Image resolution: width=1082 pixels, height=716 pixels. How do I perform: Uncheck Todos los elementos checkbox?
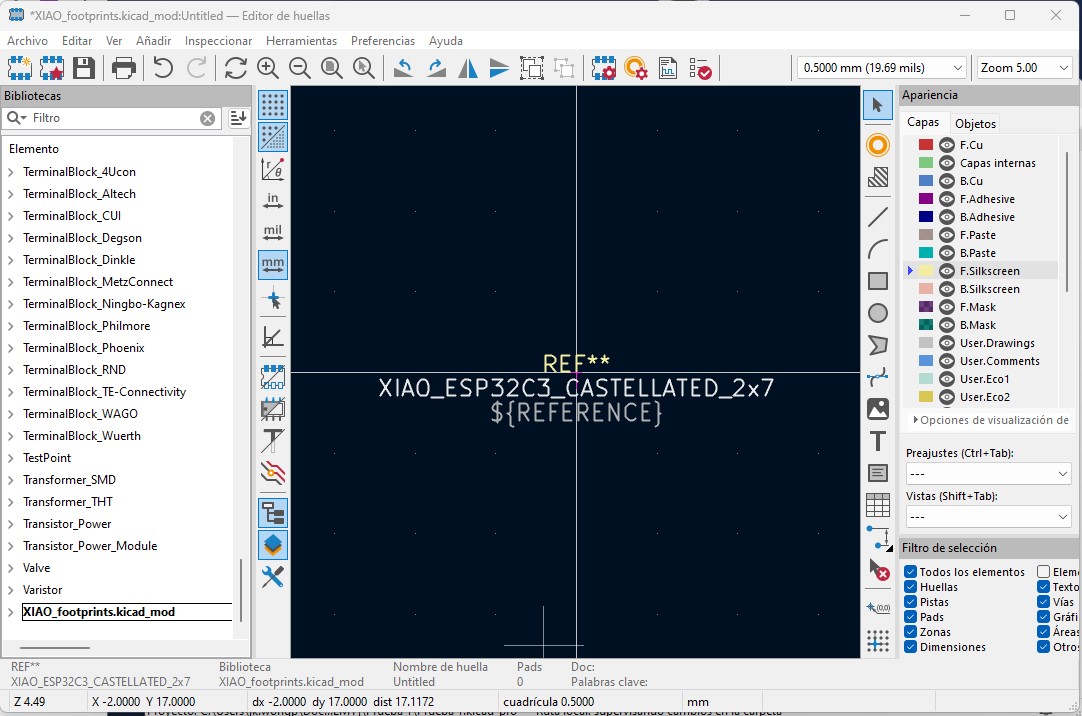pos(910,572)
